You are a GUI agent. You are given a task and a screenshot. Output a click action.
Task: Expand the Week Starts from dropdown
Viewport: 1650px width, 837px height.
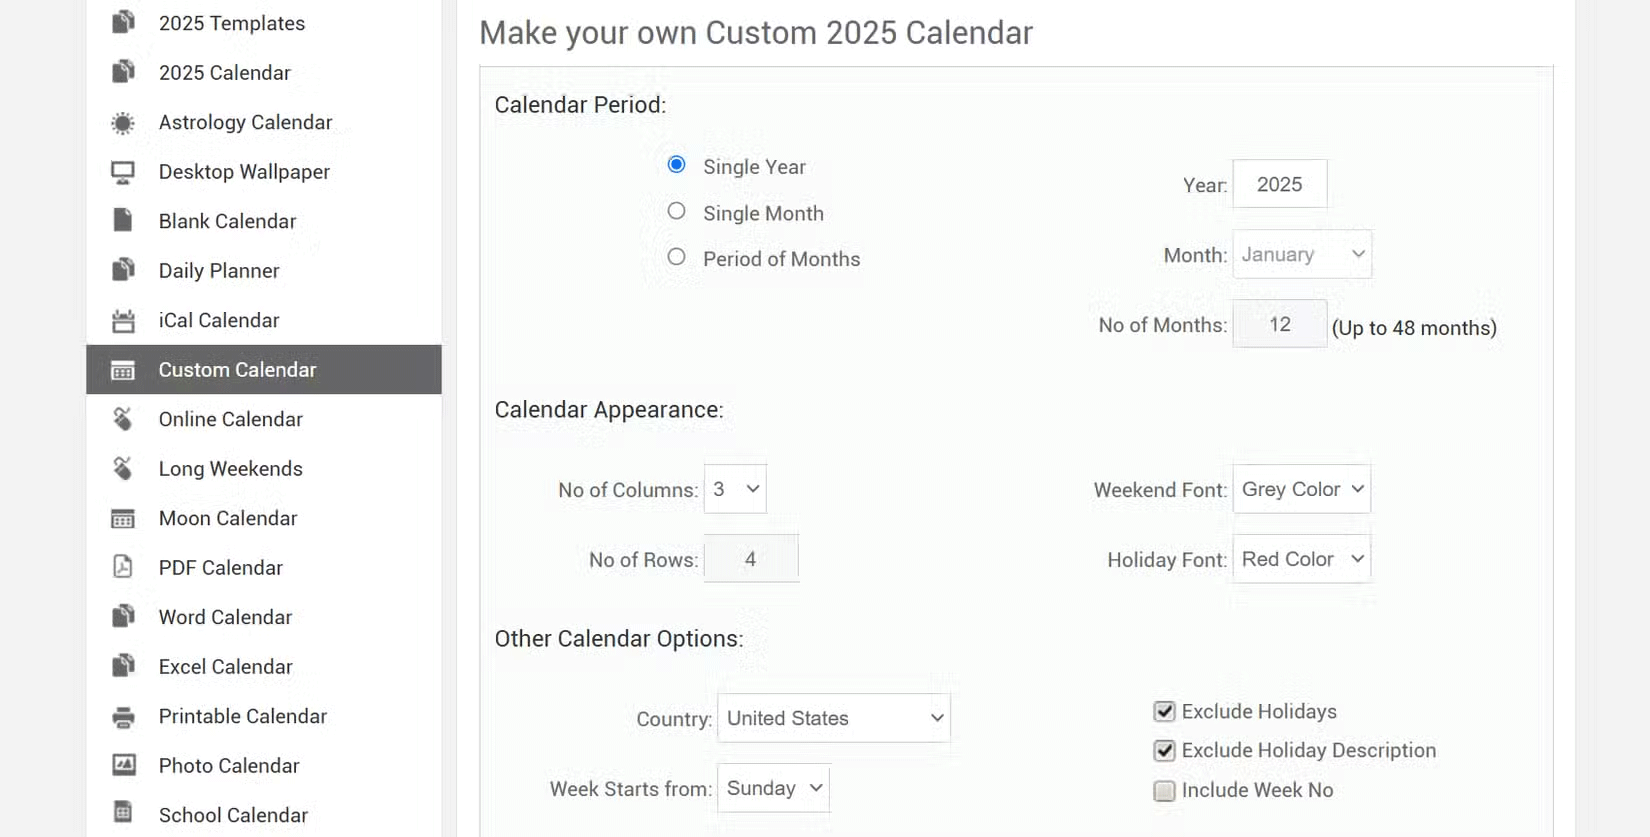[773, 788]
